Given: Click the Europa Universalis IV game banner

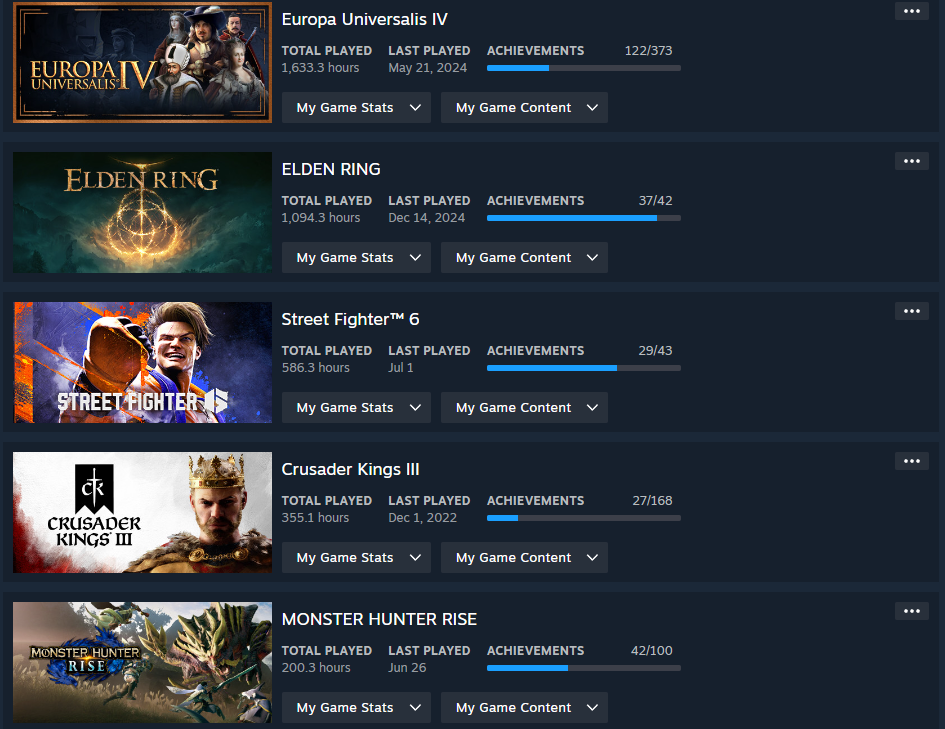Looking at the screenshot, I should click(x=142, y=62).
